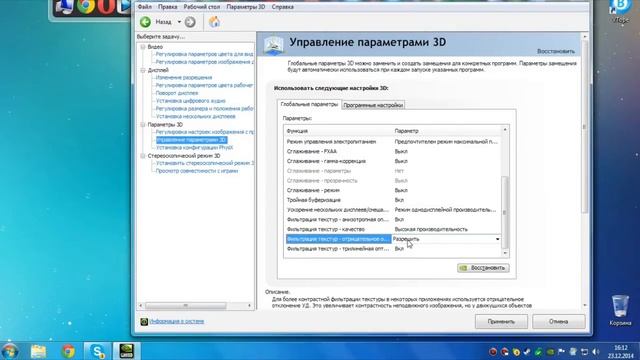Open the home page house icon
640x360 pixels.
click(214, 22)
